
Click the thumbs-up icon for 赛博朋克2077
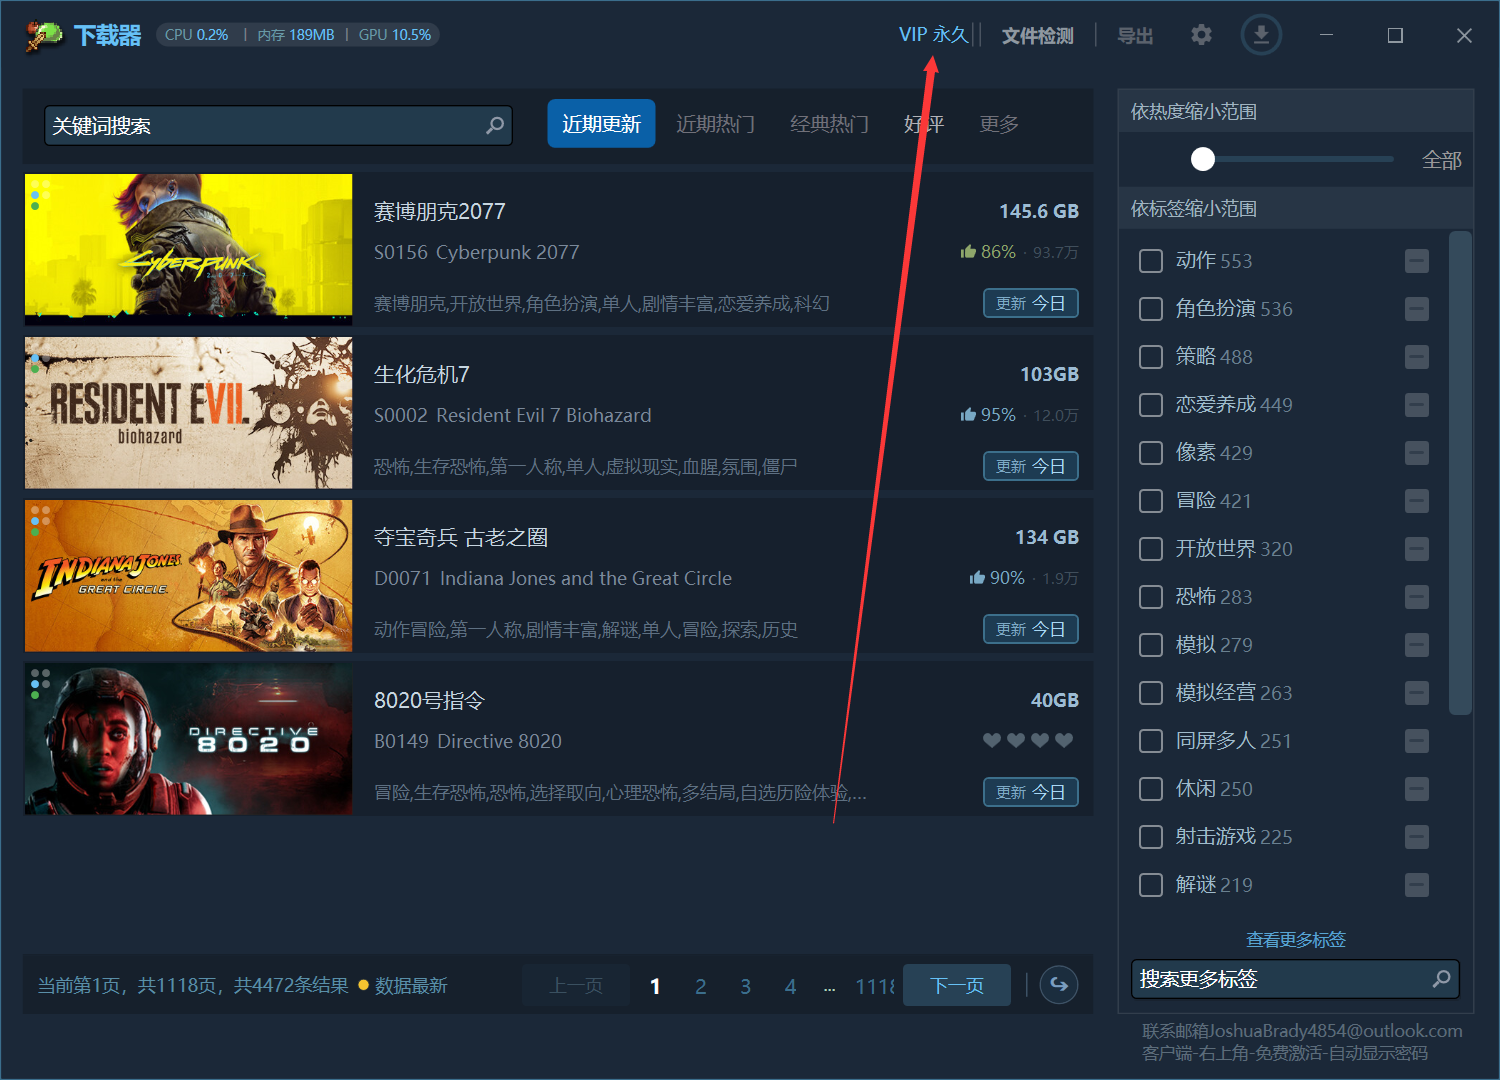(968, 252)
